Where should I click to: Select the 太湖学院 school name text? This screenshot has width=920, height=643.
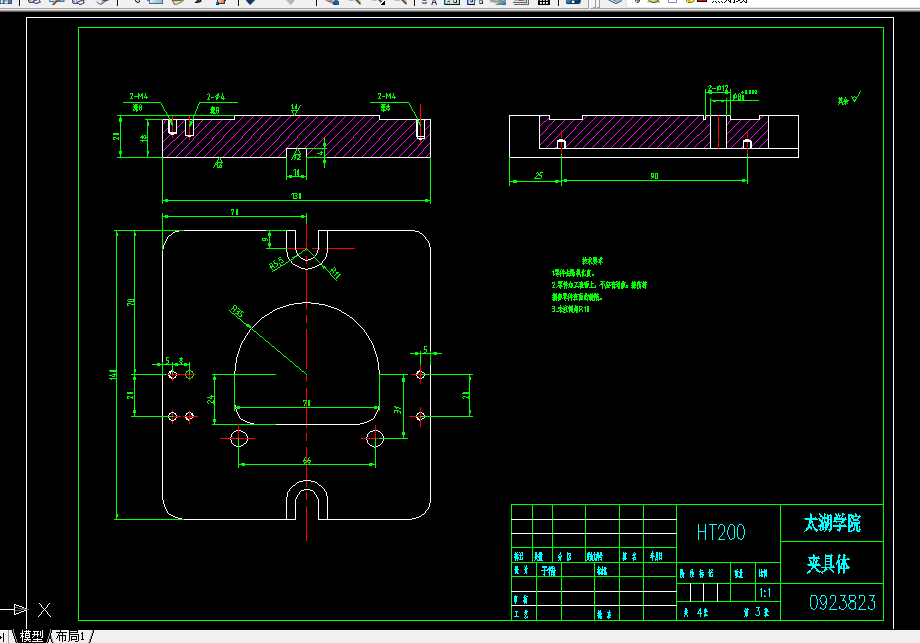(831, 523)
